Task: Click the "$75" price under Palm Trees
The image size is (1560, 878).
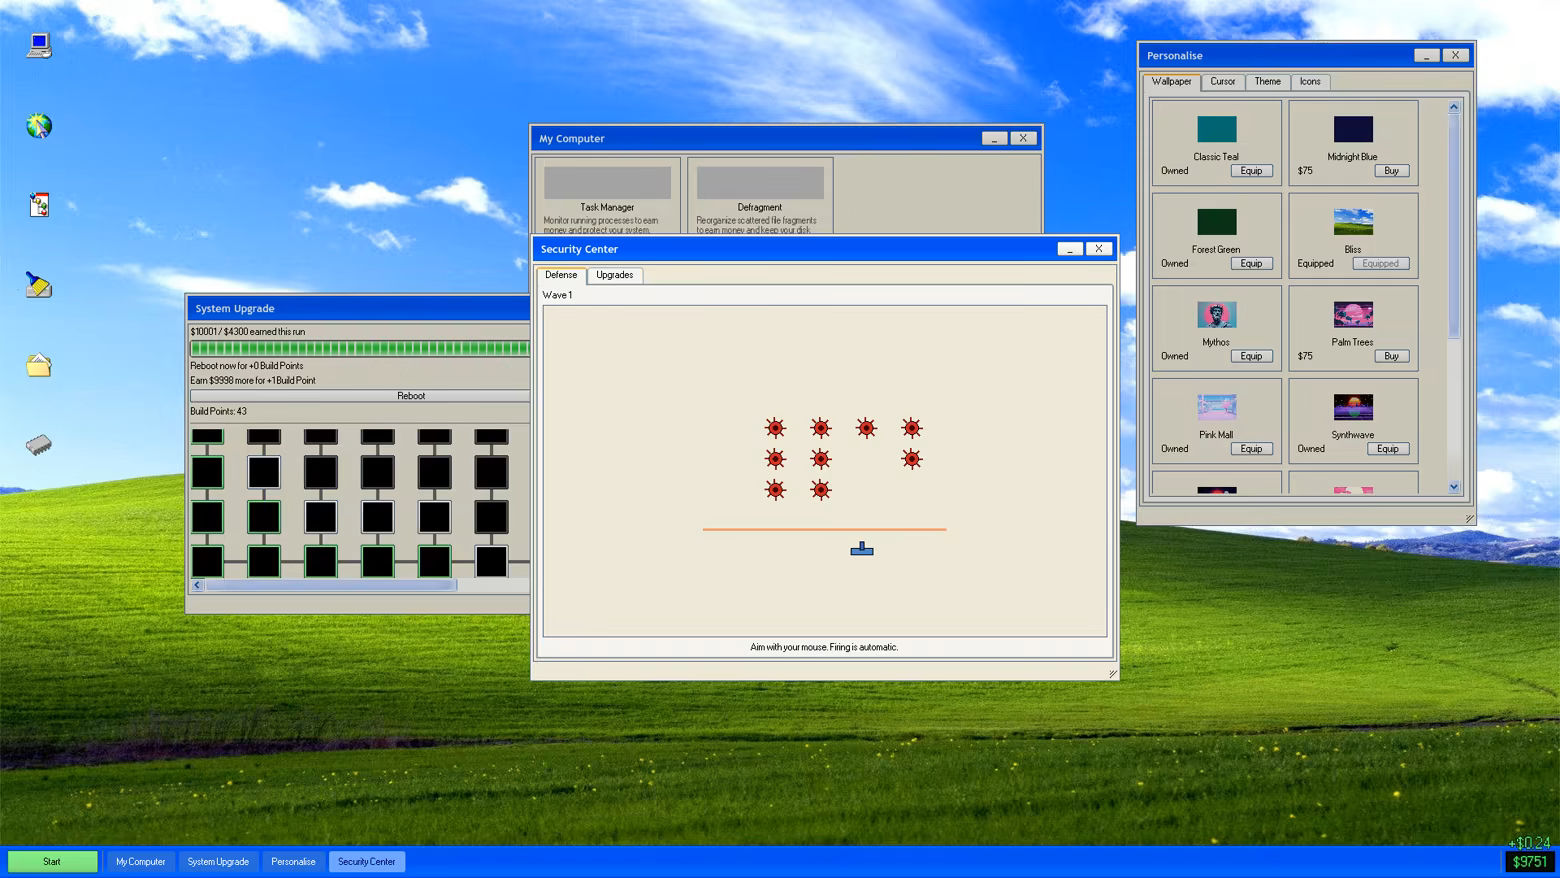Action: (x=1305, y=356)
